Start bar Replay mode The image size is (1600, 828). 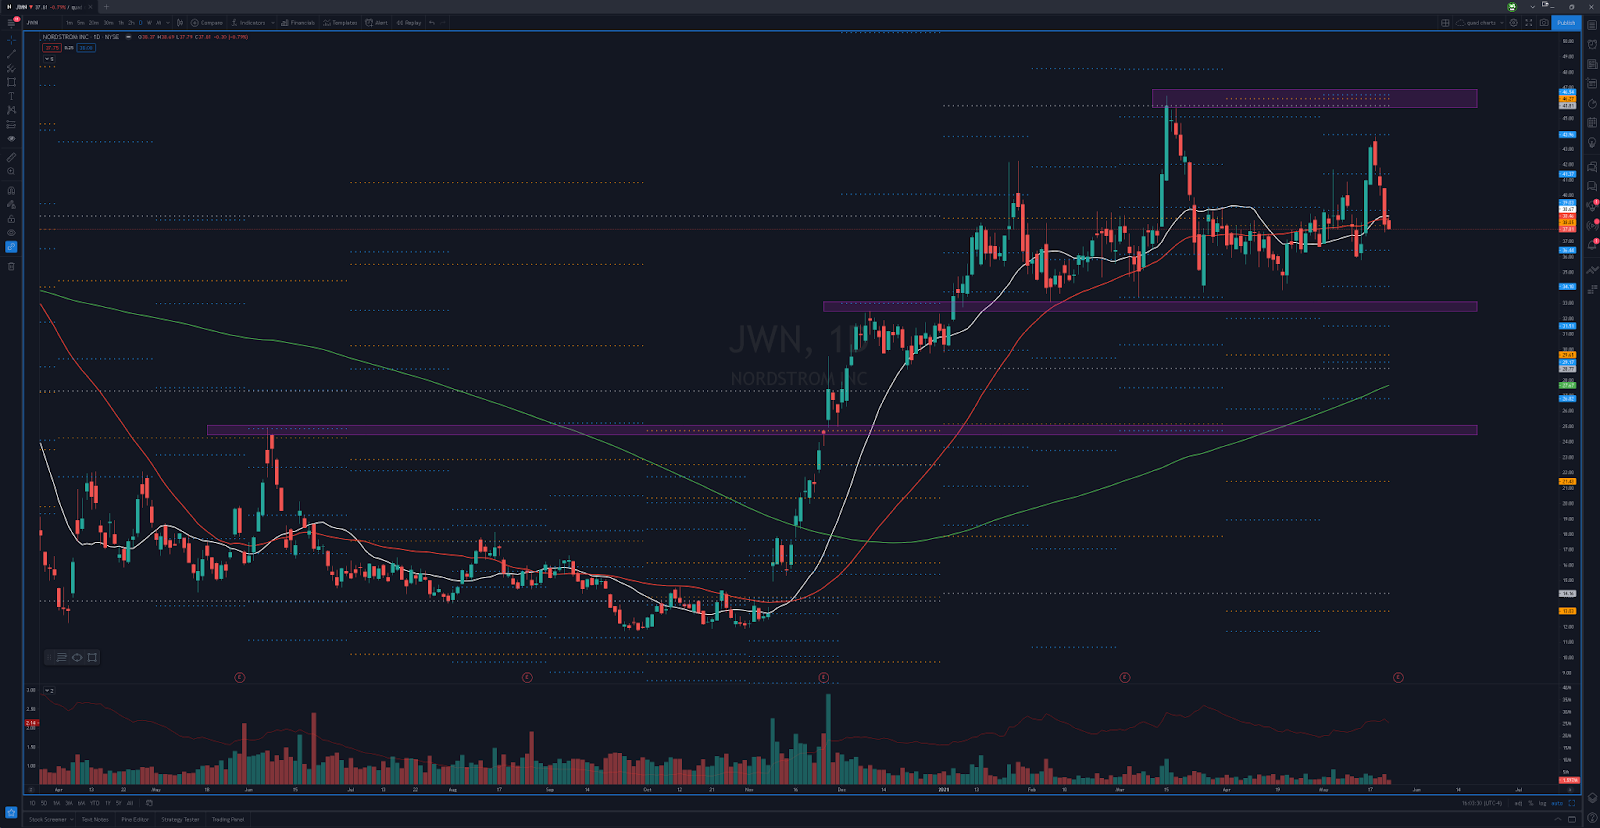coord(409,23)
